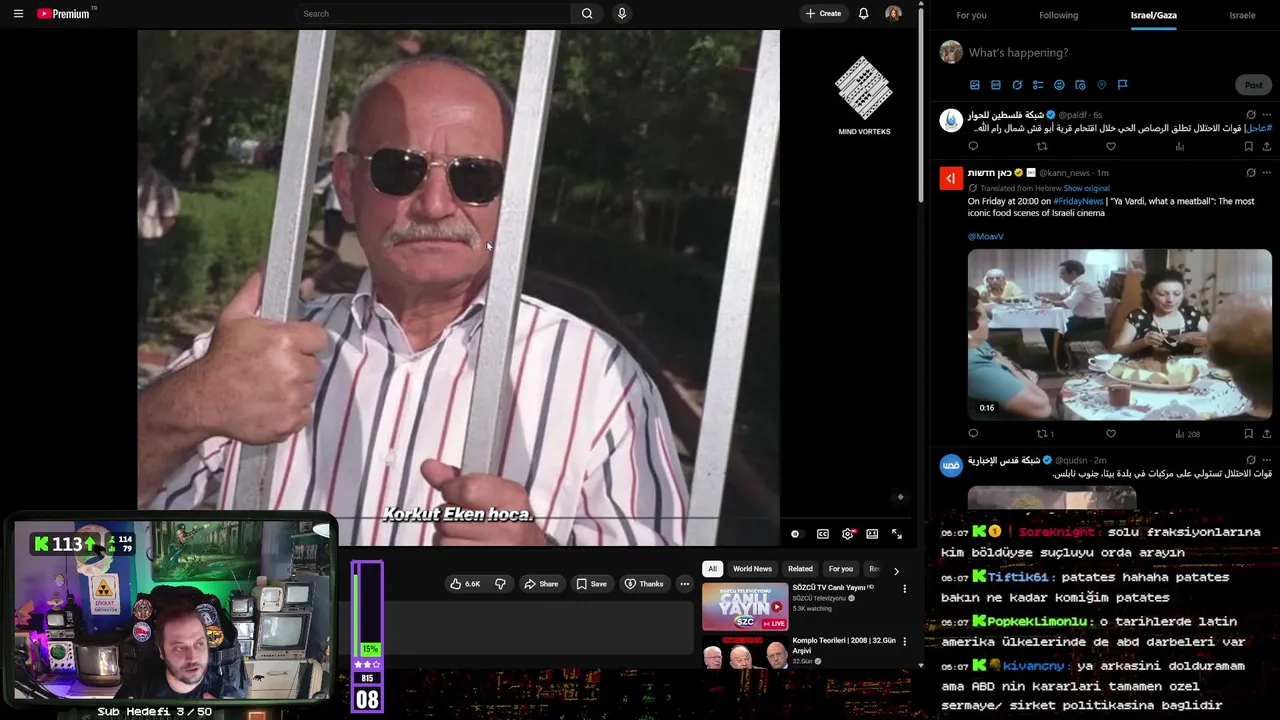Bookmark the @paldf post

click(1248, 146)
